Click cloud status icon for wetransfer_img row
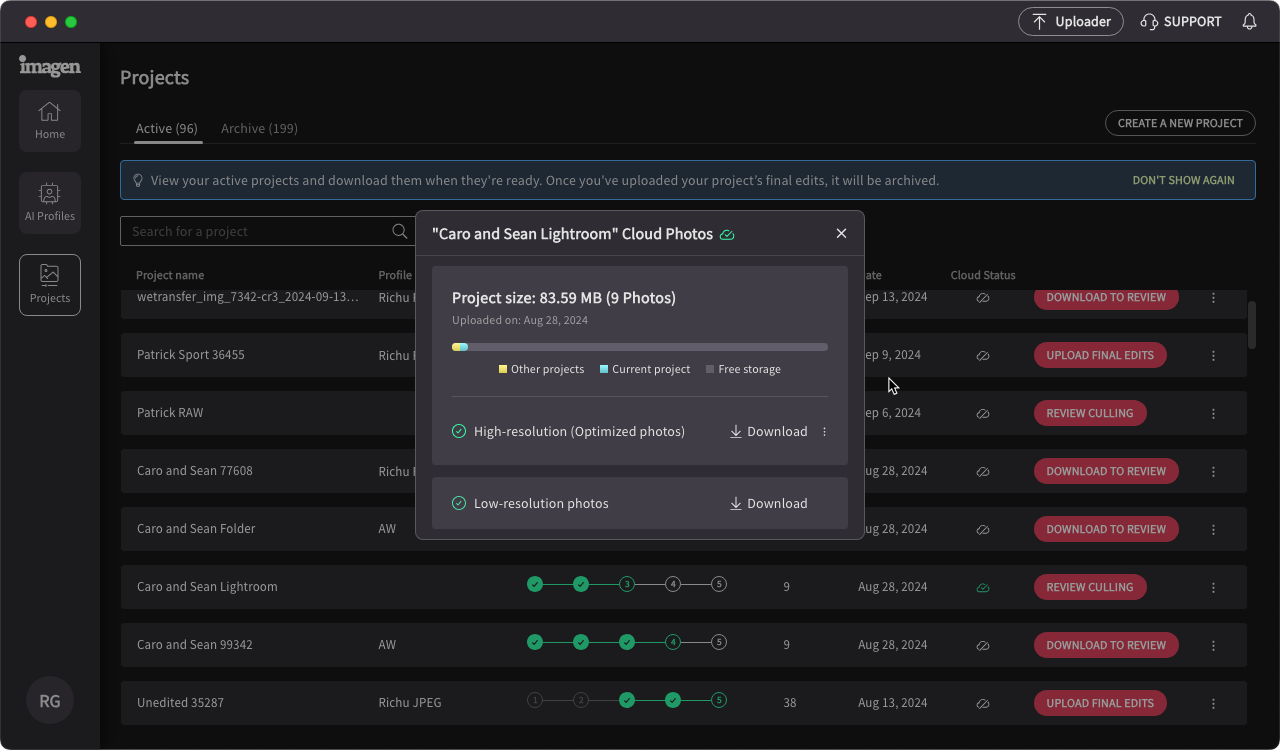The width and height of the screenshot is (1280, 750). pos(983,297)
